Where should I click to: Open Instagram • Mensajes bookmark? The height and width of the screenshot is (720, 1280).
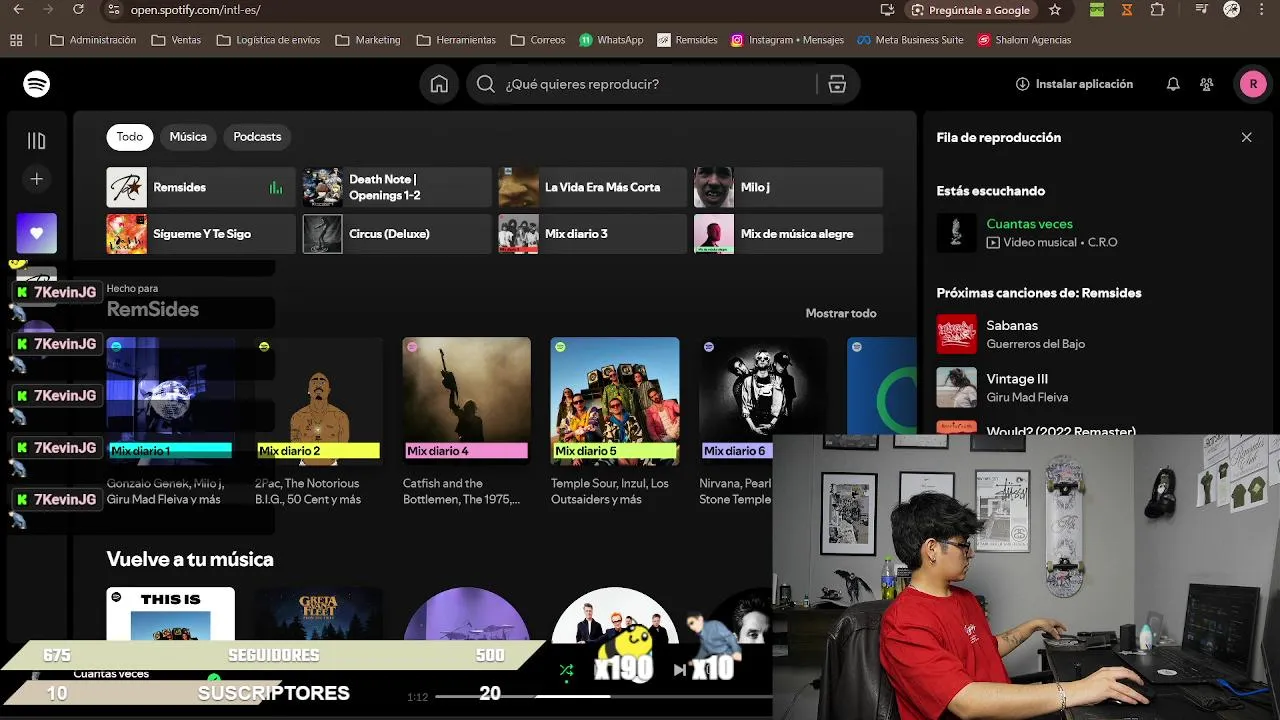point(787,40)
